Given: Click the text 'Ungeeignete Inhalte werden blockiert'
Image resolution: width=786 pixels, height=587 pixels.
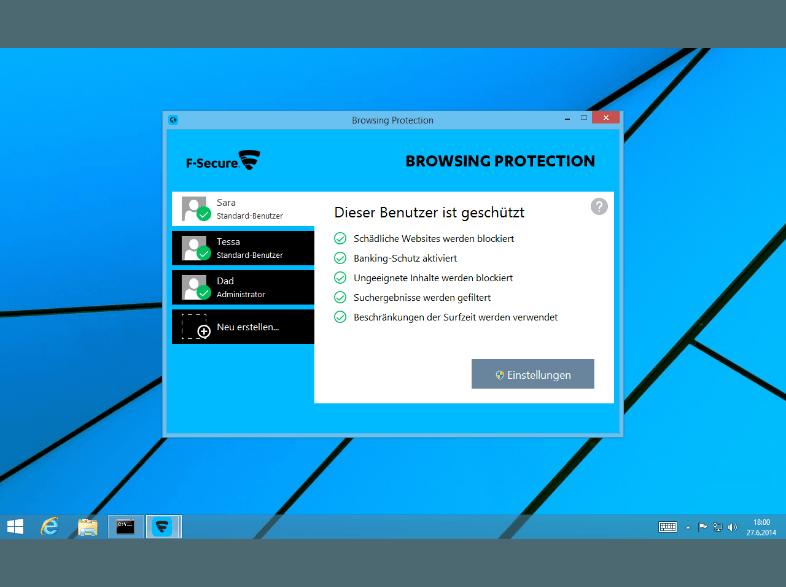Looking at the screenshot, I should pos(433,278).
